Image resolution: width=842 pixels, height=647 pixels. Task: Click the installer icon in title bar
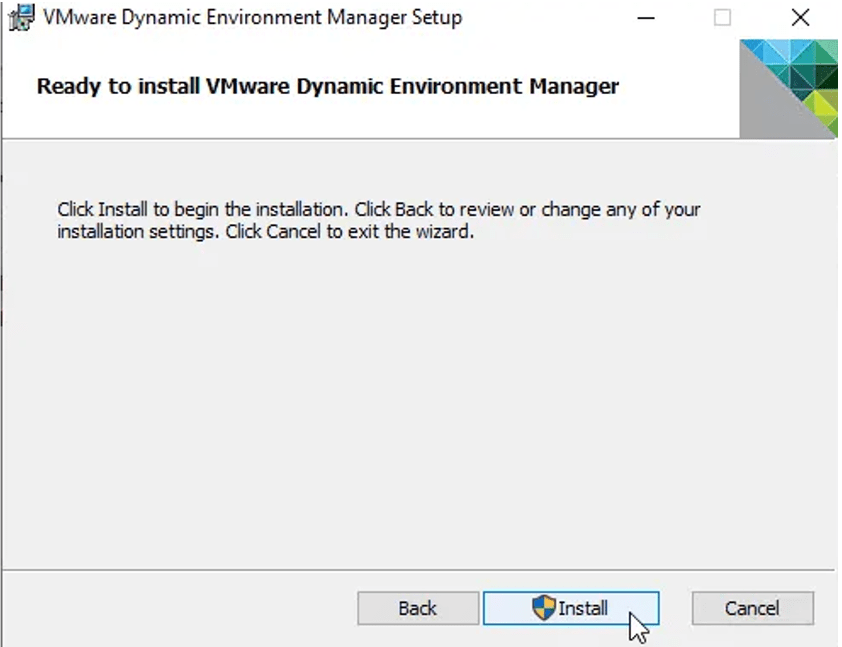(x=21, y=18)
